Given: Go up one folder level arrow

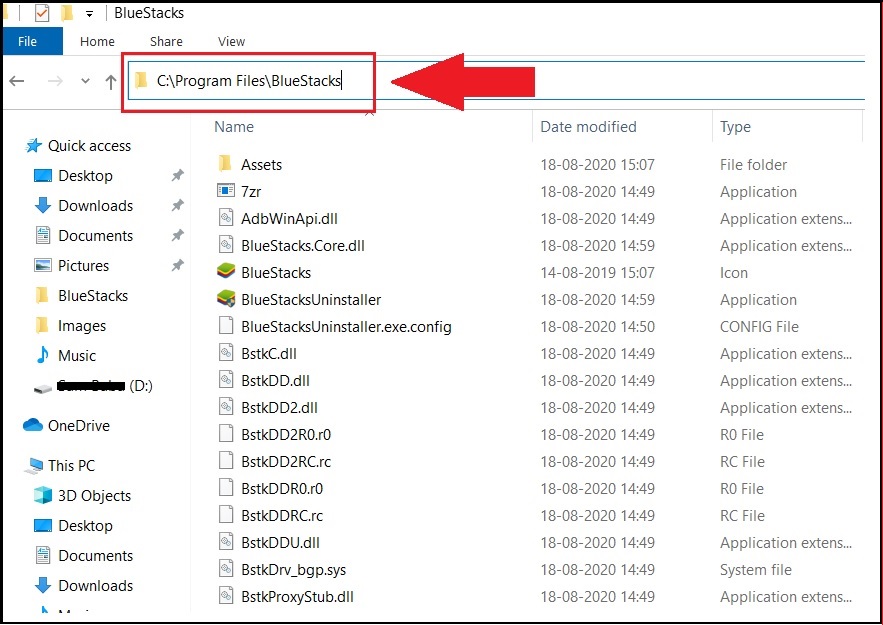Looking at the screenshot, I should (111, 82).
